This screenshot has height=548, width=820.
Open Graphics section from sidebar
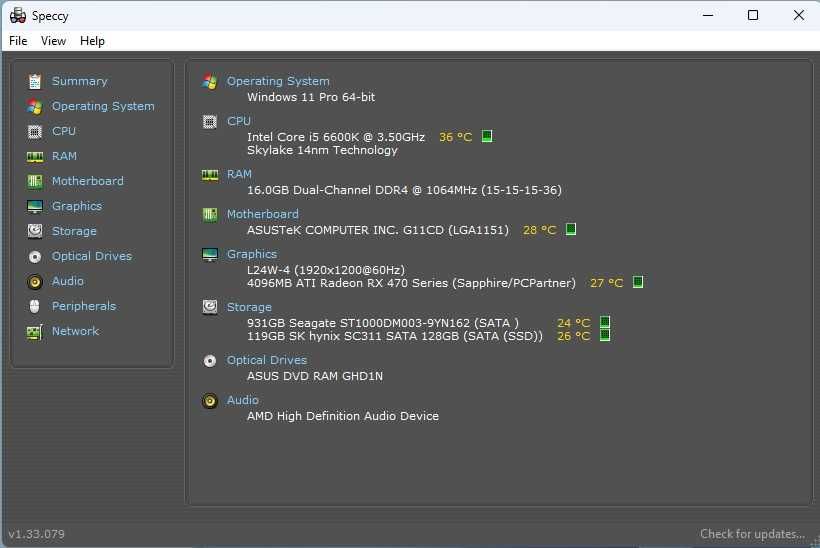tap(77, 206)
